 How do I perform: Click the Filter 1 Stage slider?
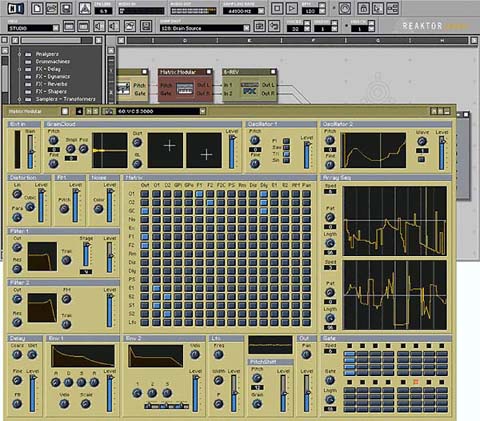coord(86,254)
